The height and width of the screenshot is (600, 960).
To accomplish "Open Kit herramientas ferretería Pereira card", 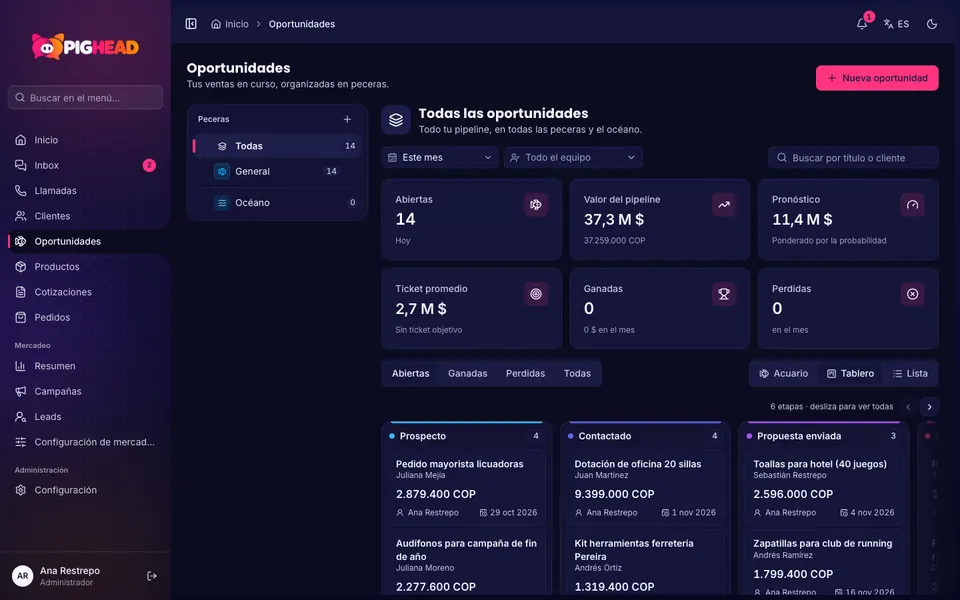I will pos(645,563).
